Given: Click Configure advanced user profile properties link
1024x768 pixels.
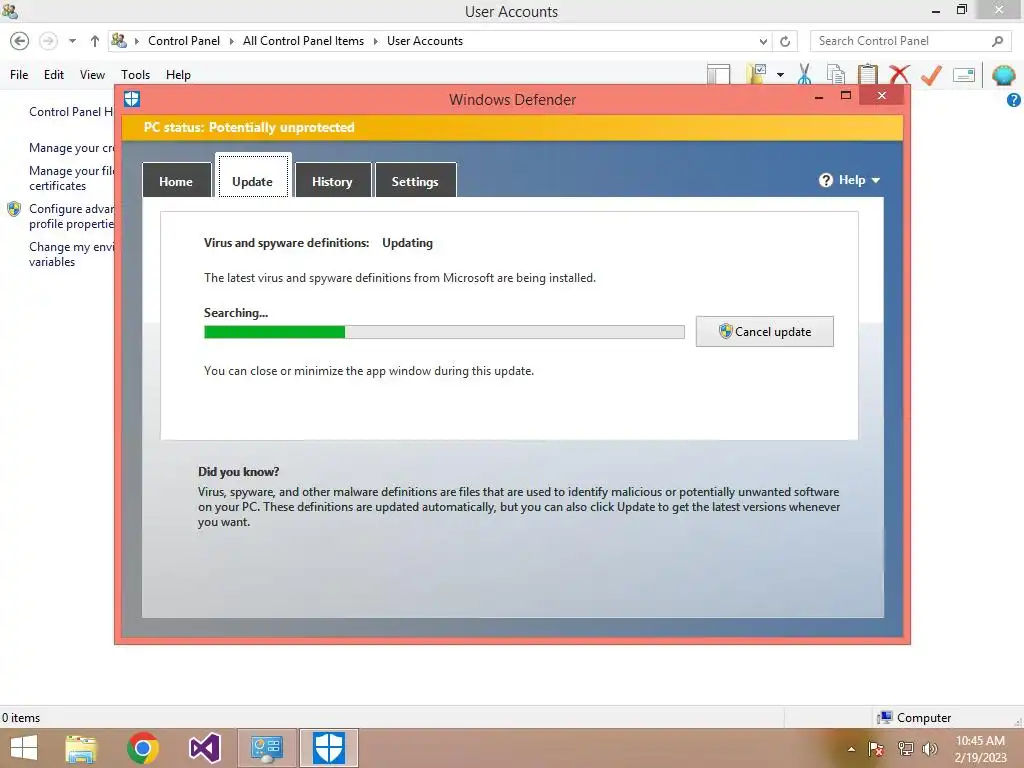Looking at the screenshot, I should (71, 216).
